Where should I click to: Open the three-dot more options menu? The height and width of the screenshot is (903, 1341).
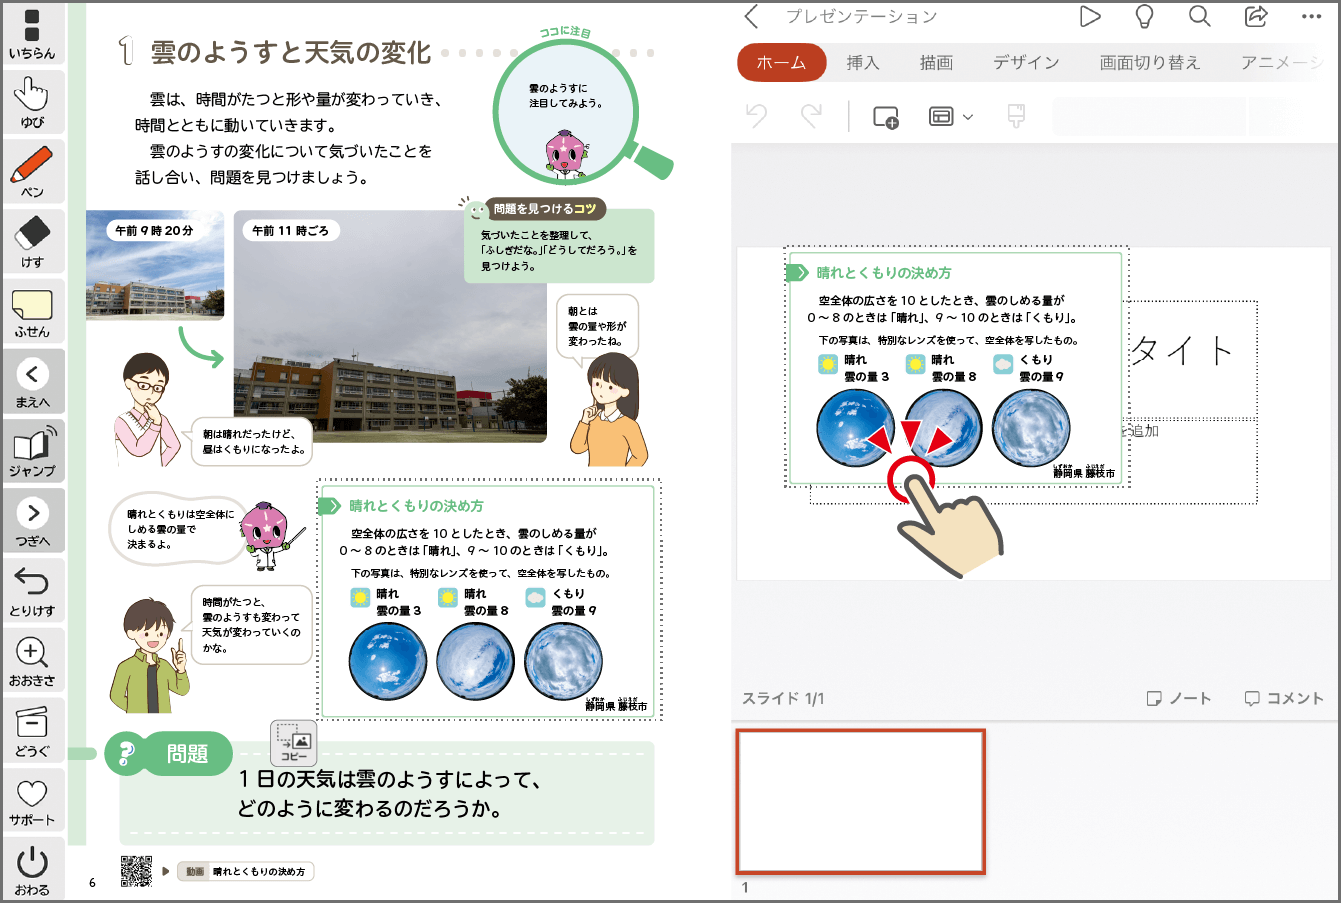1312,17
